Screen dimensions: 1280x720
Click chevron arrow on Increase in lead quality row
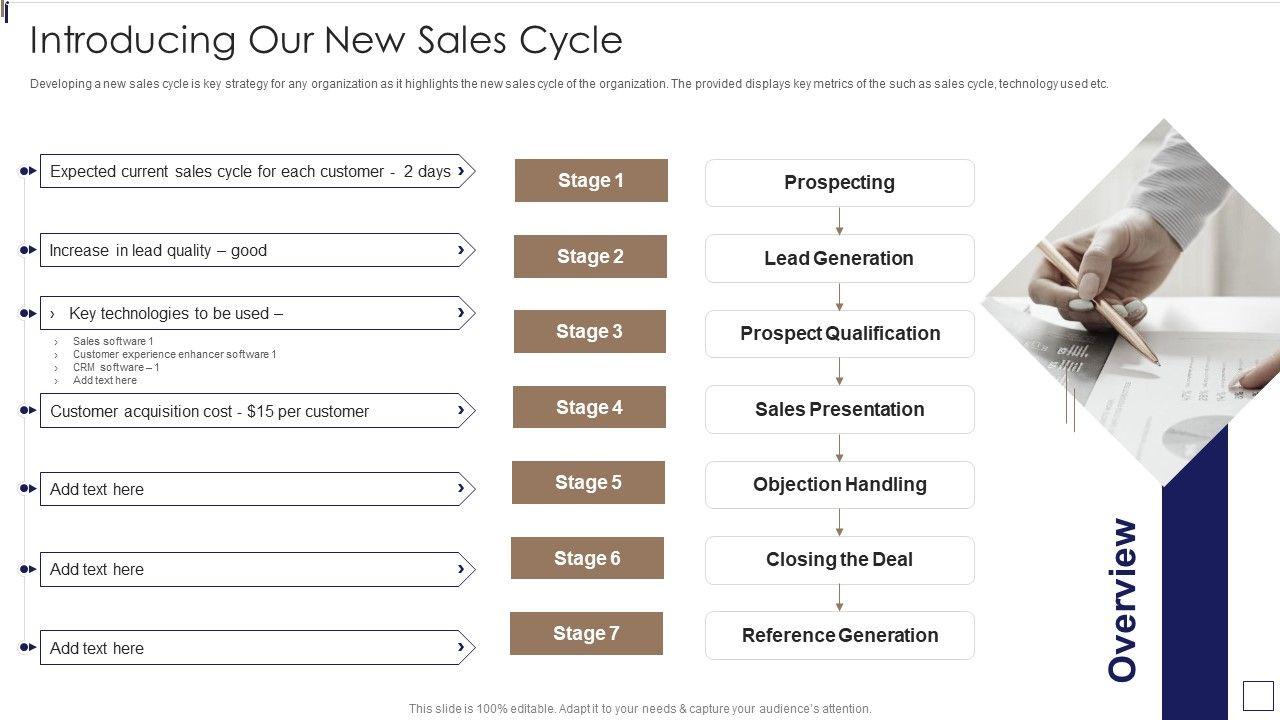[461, 250]
